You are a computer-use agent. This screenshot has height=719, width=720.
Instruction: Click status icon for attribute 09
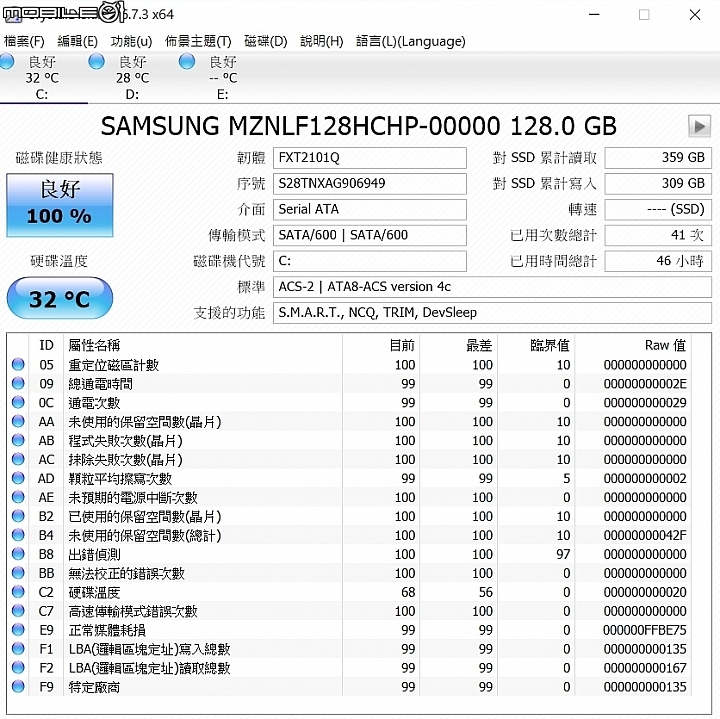point(18,383)
